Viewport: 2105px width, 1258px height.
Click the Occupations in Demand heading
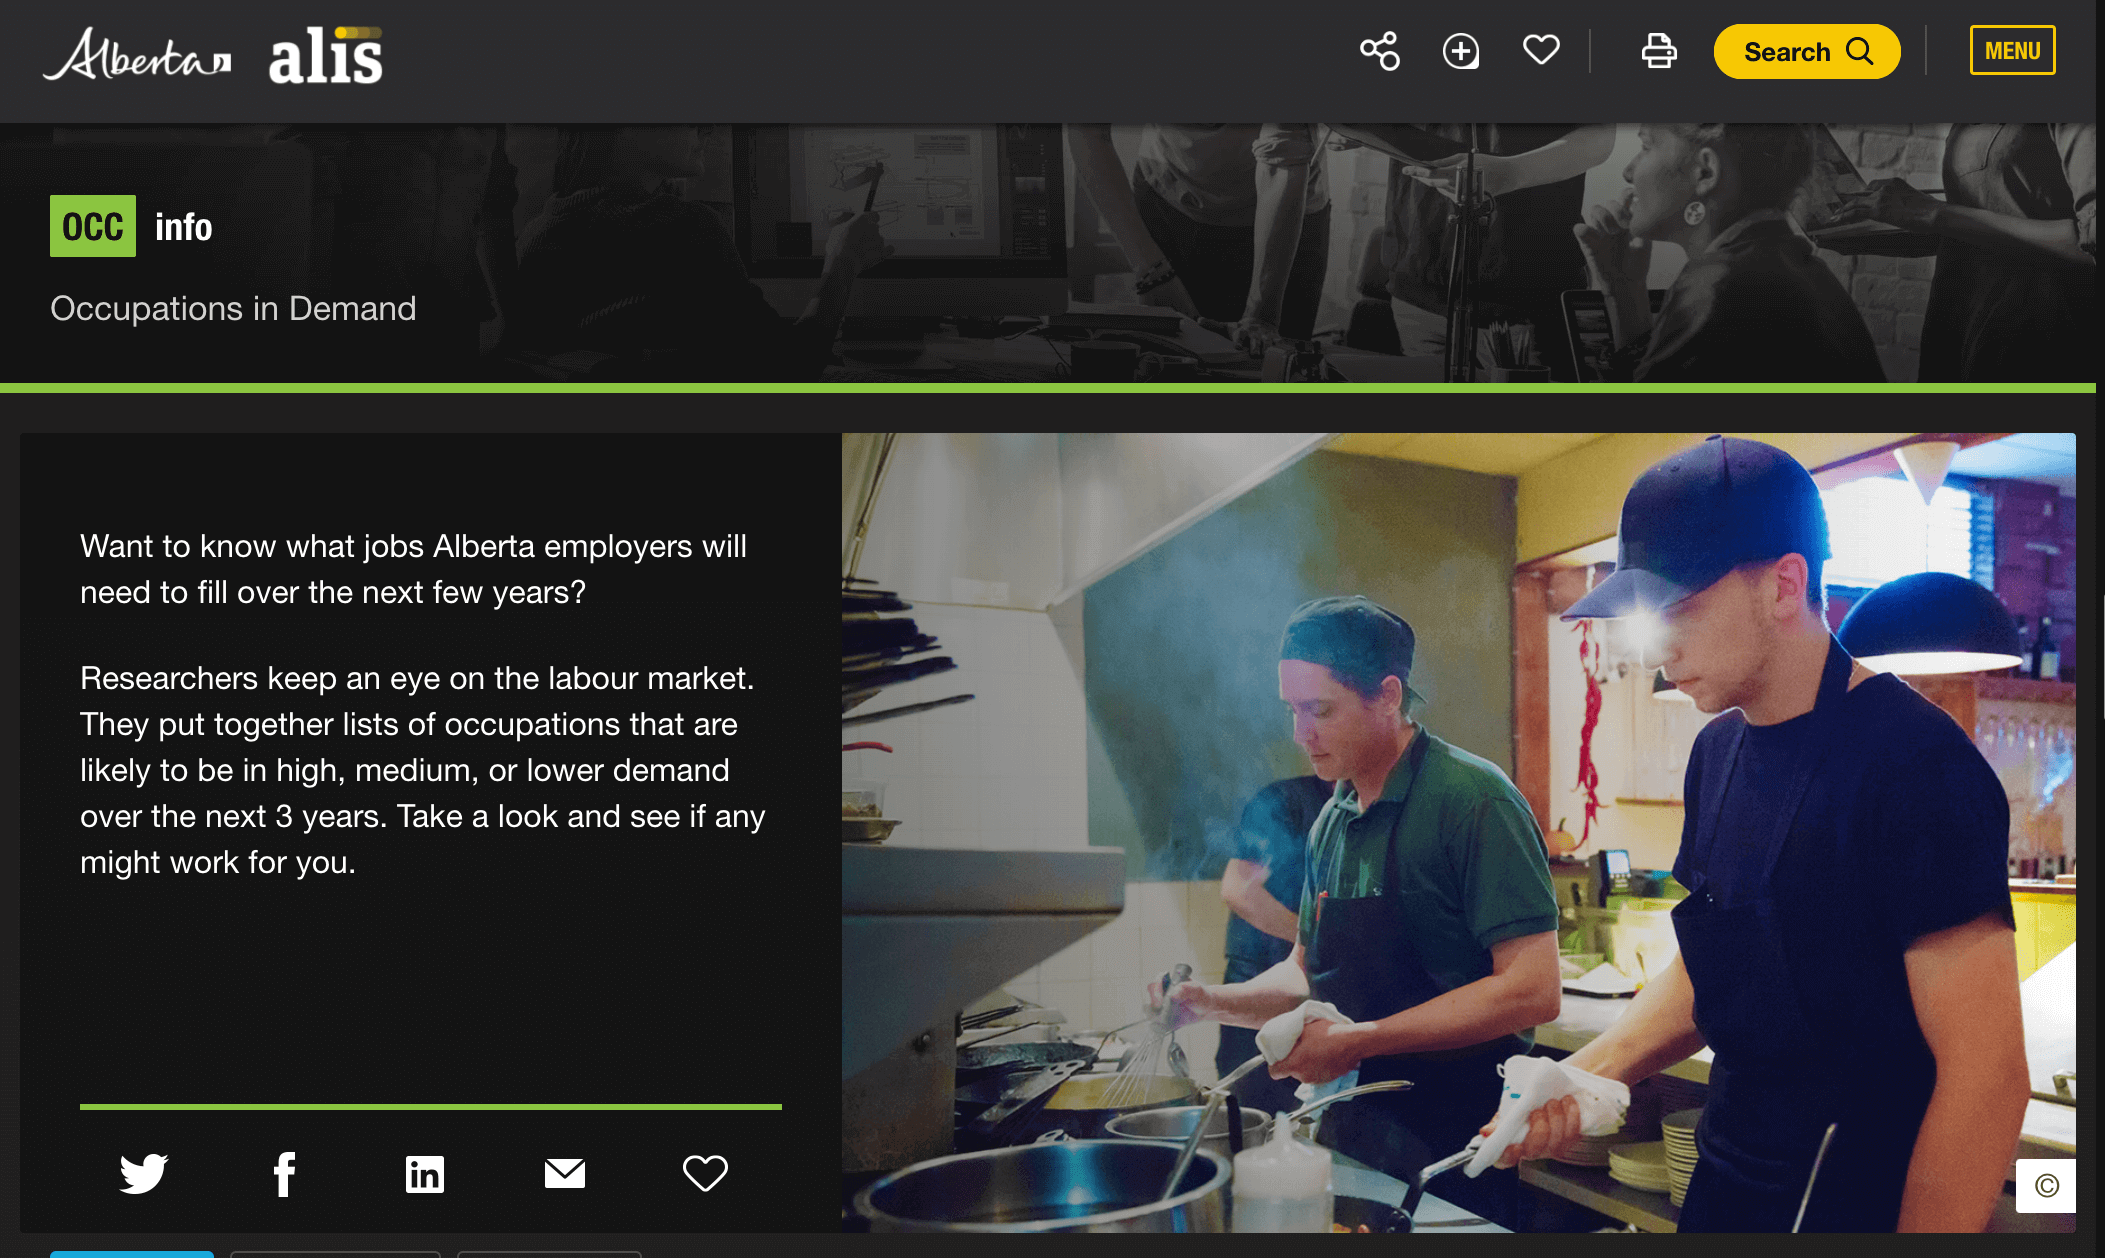(233, 308)
